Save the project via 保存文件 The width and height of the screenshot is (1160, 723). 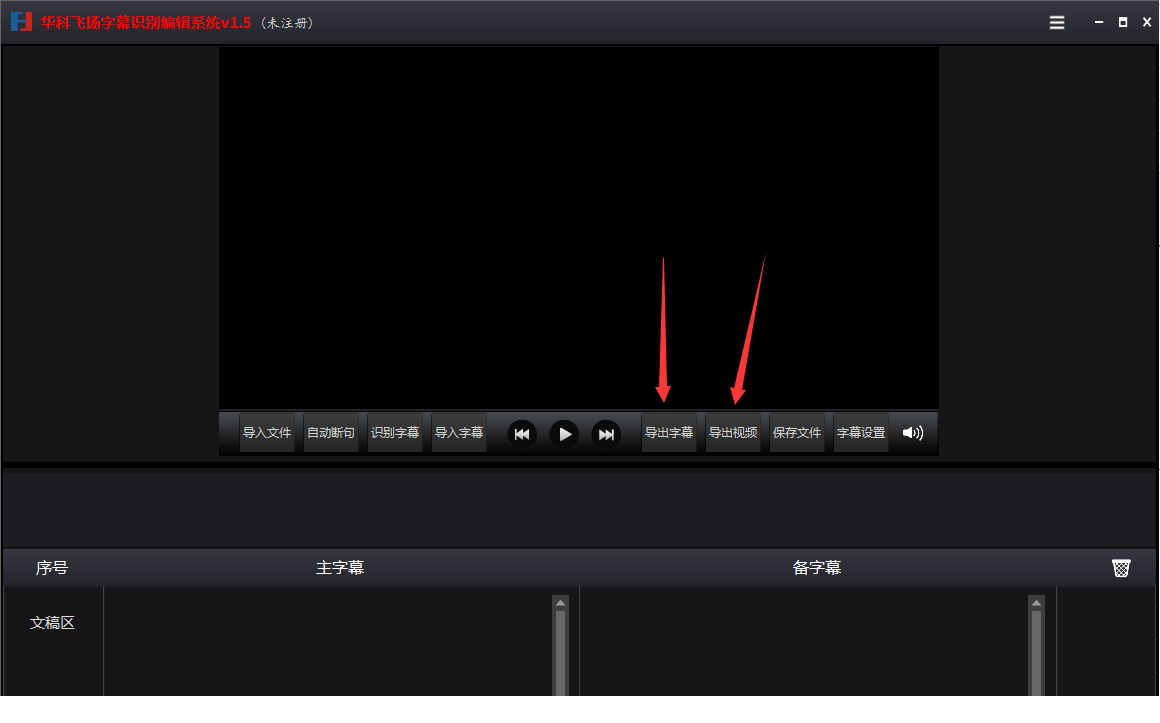click(x=798, y=433)
